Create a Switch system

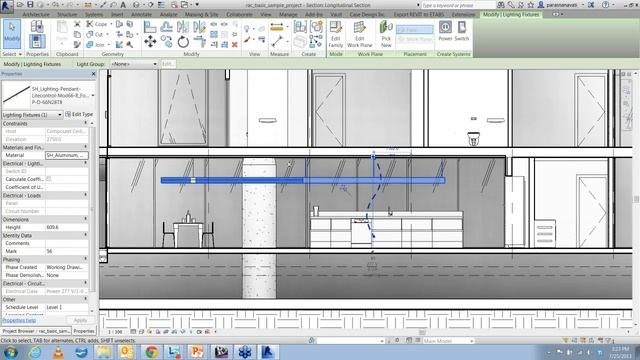[x=462, y=31]
